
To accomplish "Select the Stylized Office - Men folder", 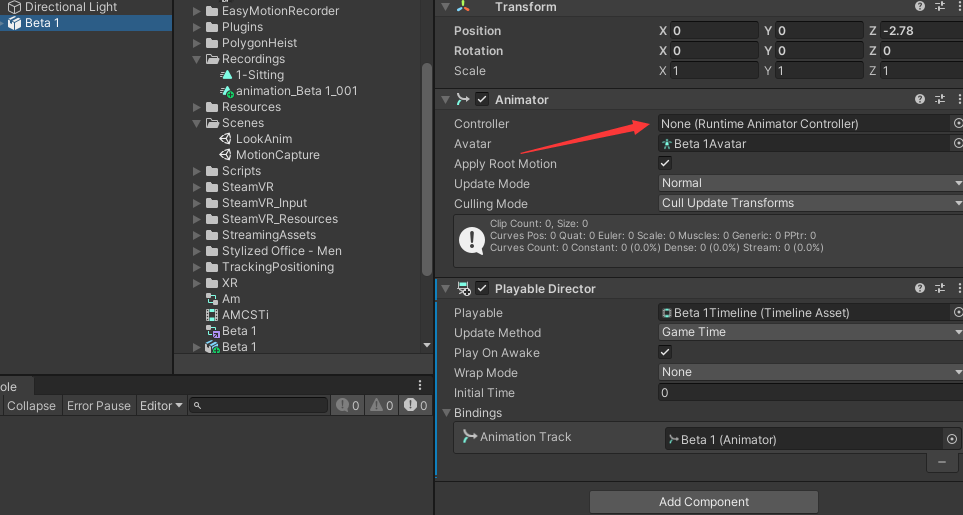I will [x=274, y=251].
